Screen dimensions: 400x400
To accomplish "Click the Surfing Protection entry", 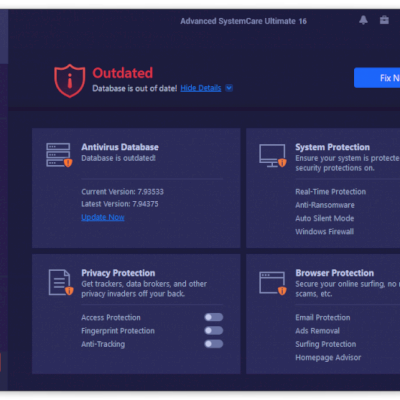I will tap(326, 344).
